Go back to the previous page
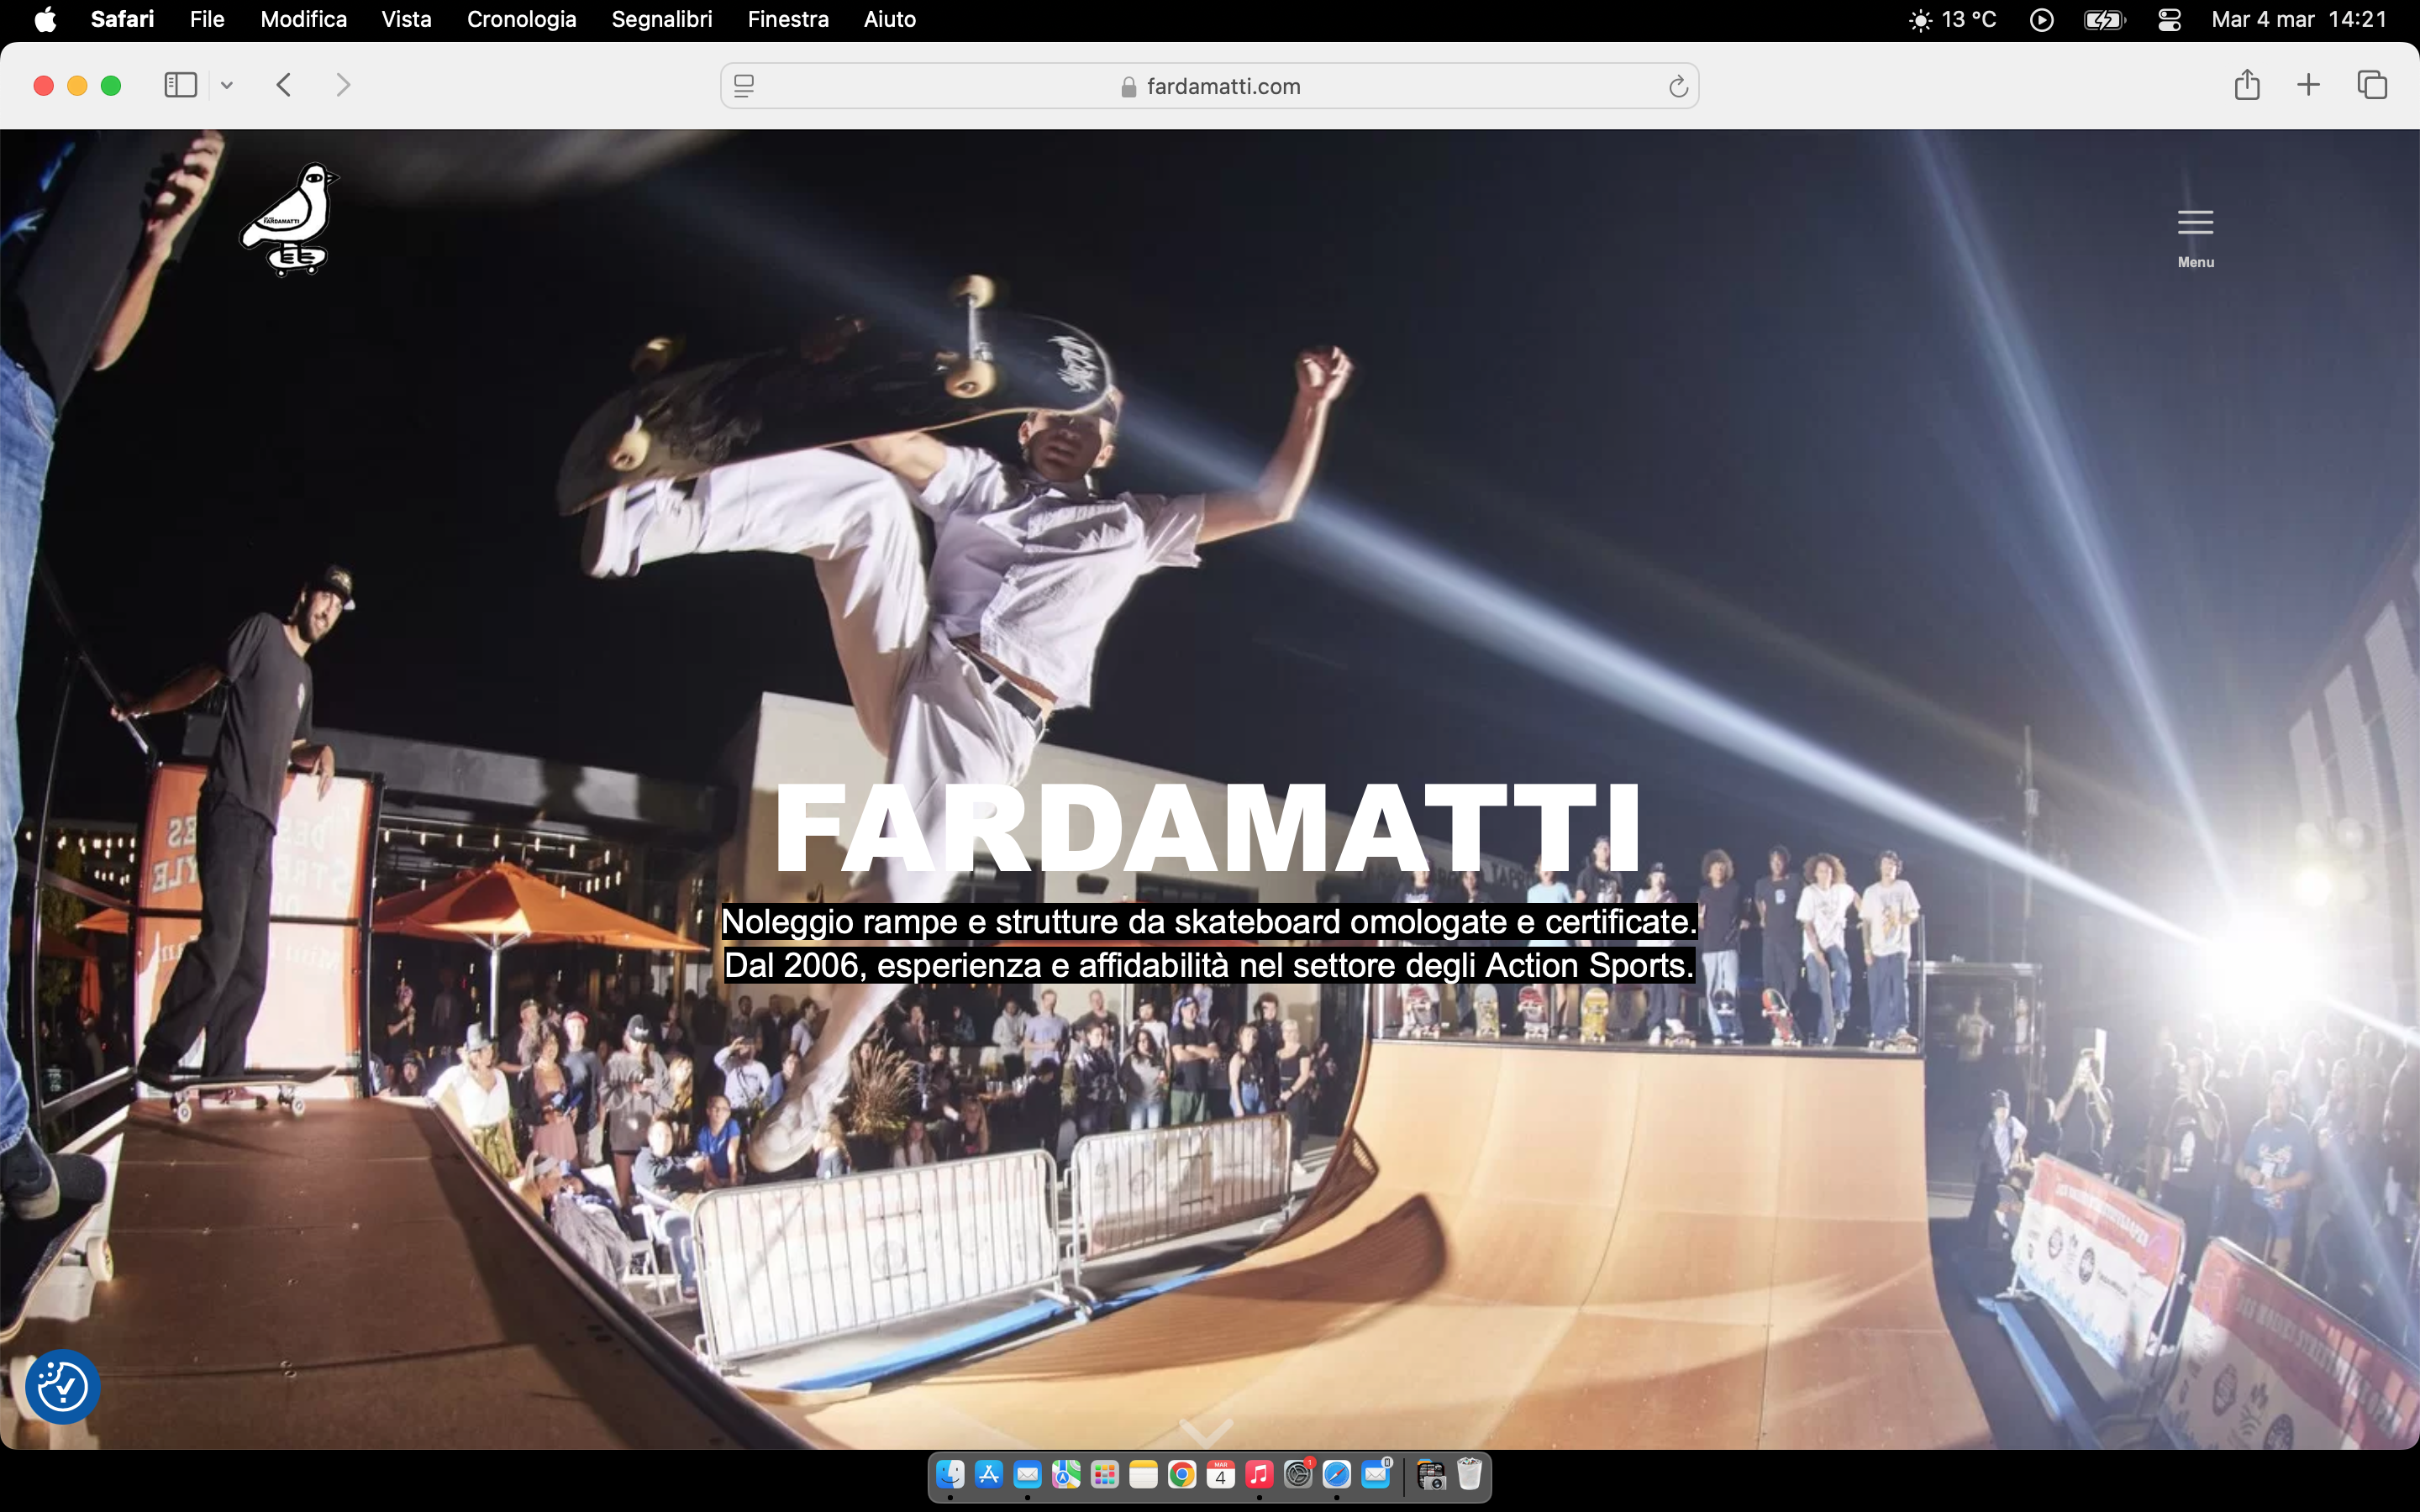2420x1512 pixels. coord(284,85)
